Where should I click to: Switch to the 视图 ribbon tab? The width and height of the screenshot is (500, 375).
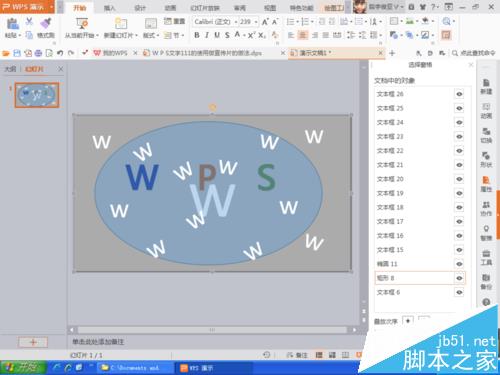[x=270, y=8]
